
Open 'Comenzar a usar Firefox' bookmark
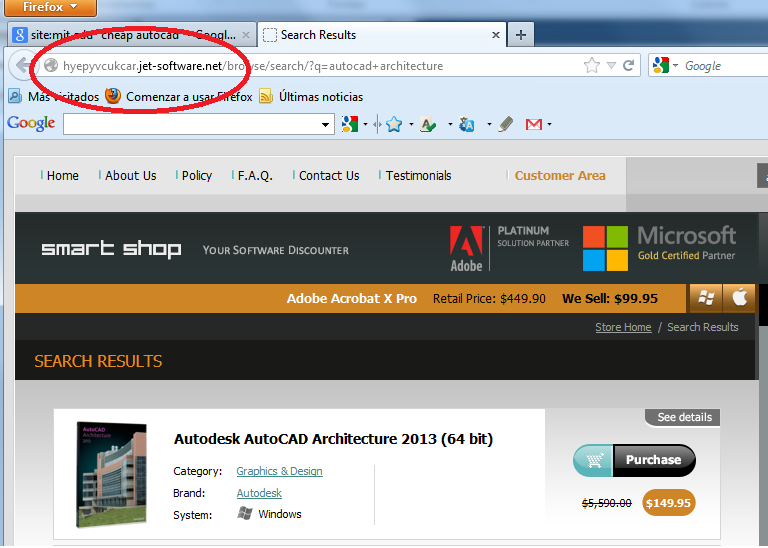point(179,96)
